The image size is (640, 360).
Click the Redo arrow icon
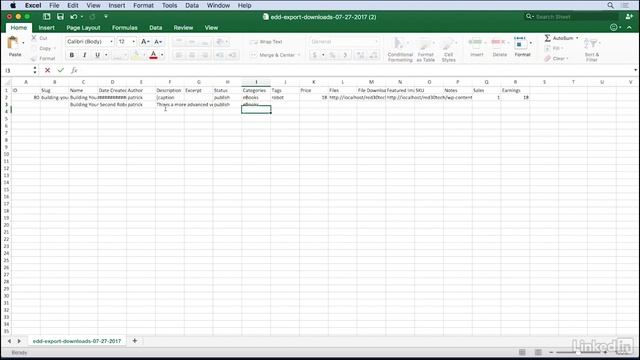tap(92, 17)
